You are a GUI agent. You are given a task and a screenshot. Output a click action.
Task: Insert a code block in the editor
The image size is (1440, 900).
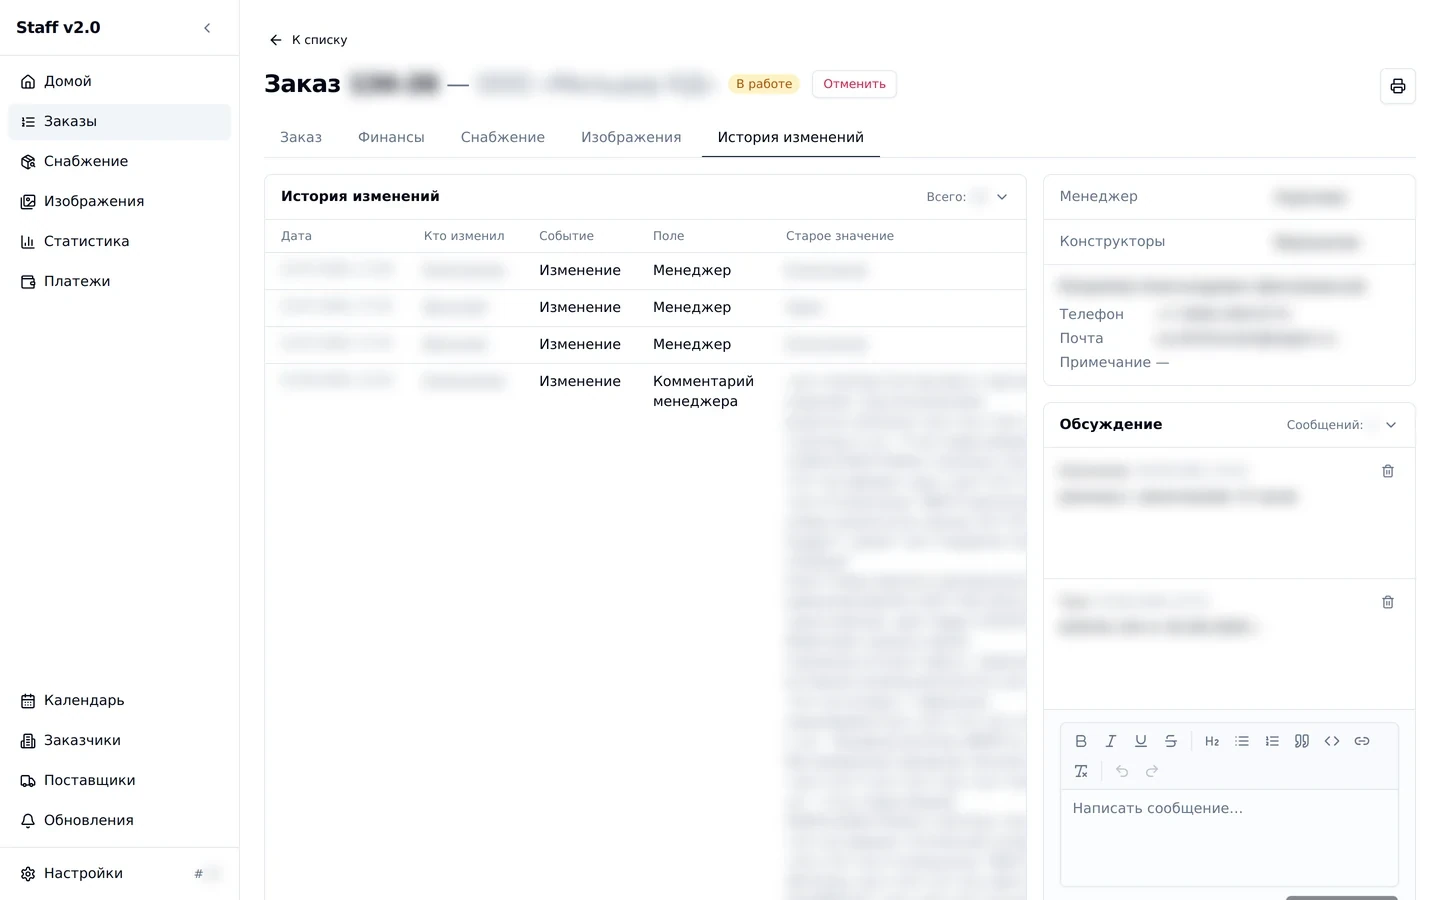pos(1332,741)
